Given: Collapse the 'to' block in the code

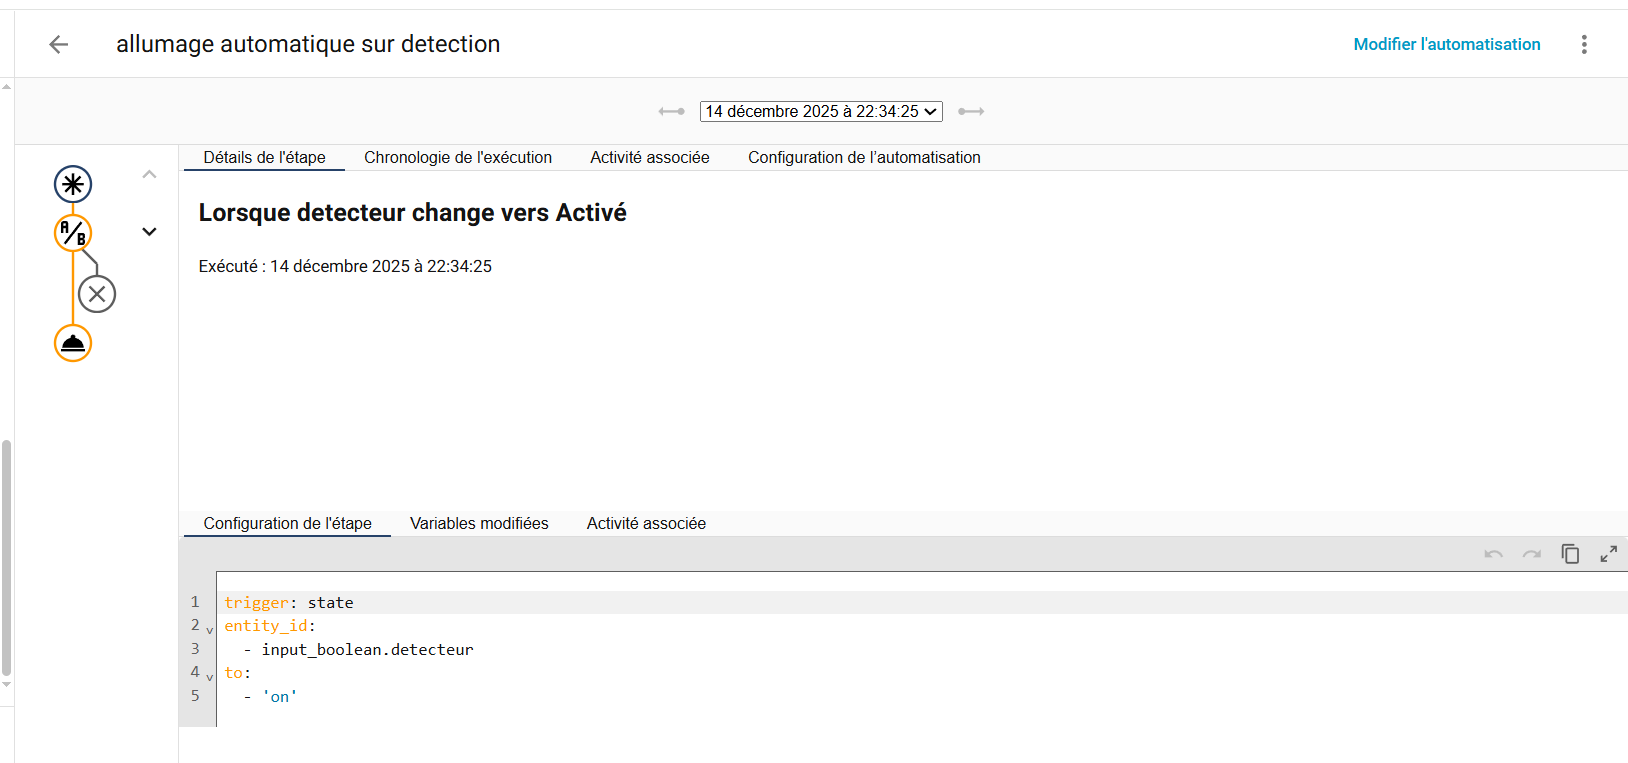Looking at the screenshot, I should point(210,677).
